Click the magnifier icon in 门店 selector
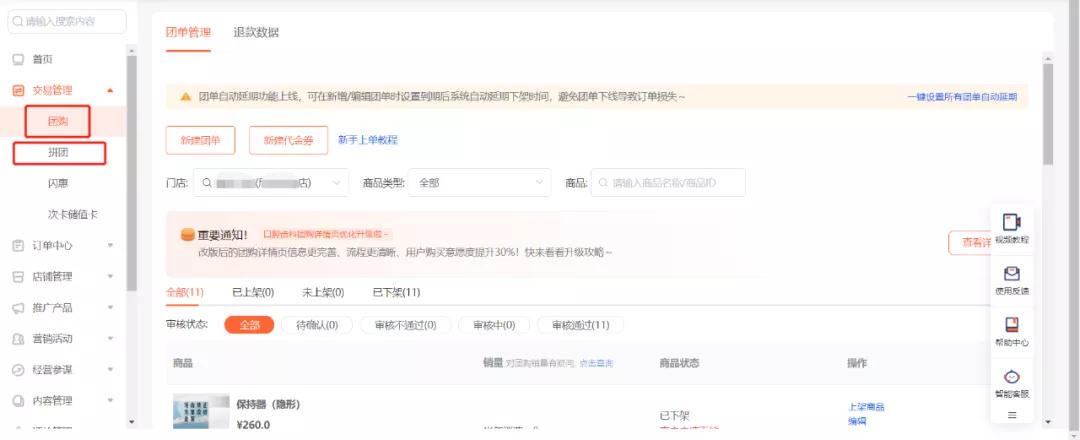The width and height of the screenshot is (1080, 440). (207, 183)
